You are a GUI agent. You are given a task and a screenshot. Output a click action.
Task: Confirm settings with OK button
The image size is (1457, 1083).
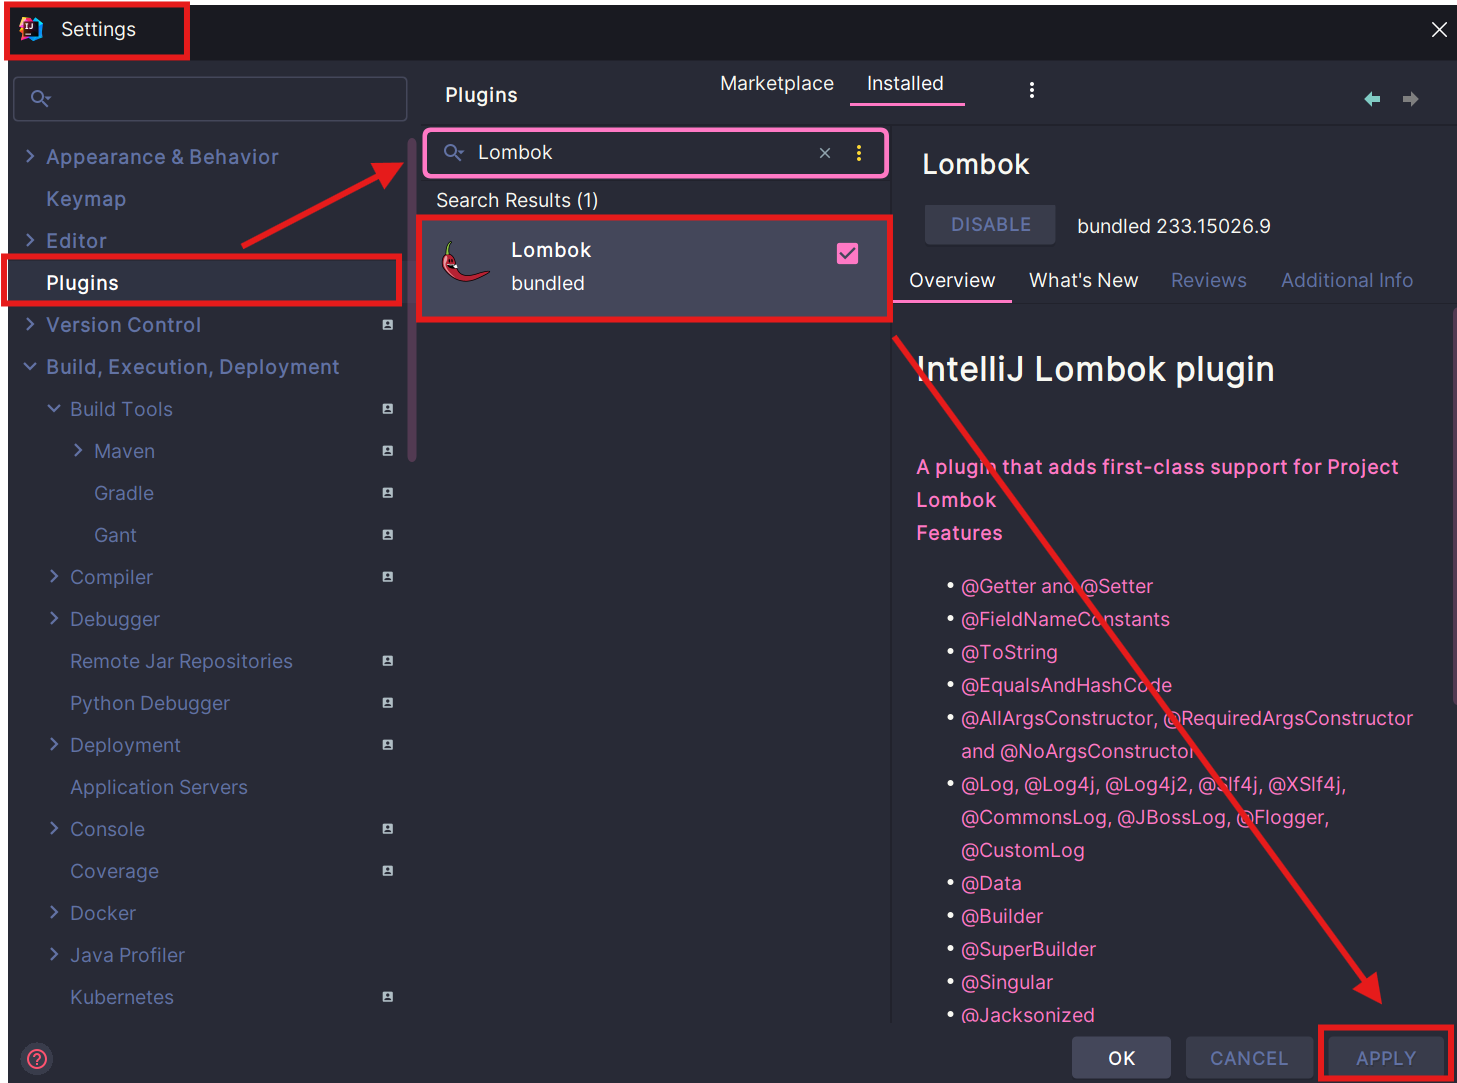tap(1121, 1058)
